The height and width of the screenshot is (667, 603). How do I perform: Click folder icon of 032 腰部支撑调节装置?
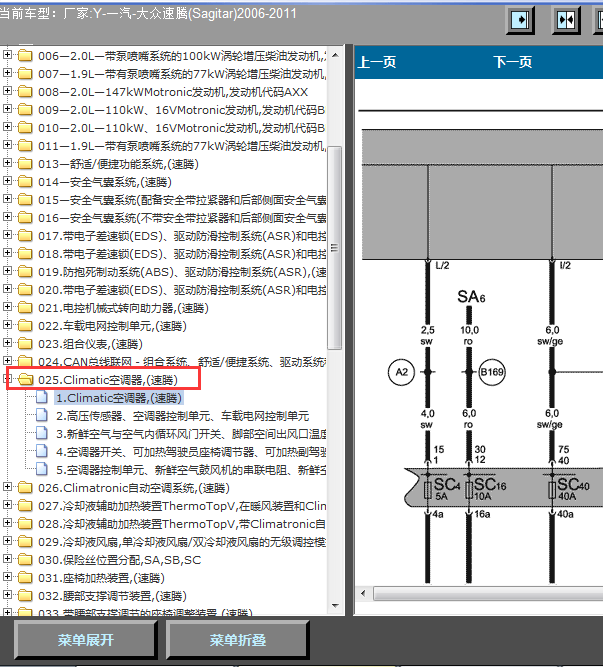pyautogui.click(x=25, y=596)
